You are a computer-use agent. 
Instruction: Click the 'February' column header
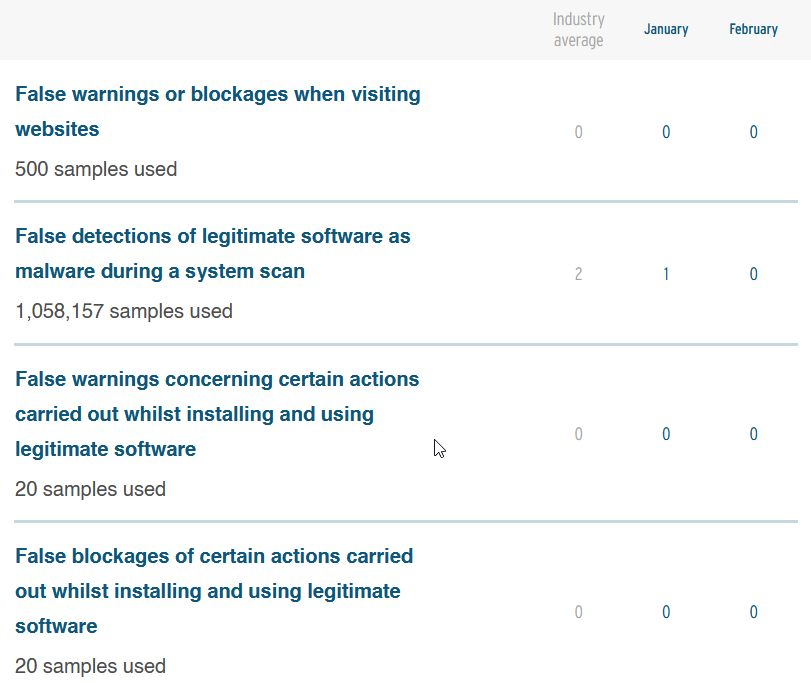(x=754, y=29)
